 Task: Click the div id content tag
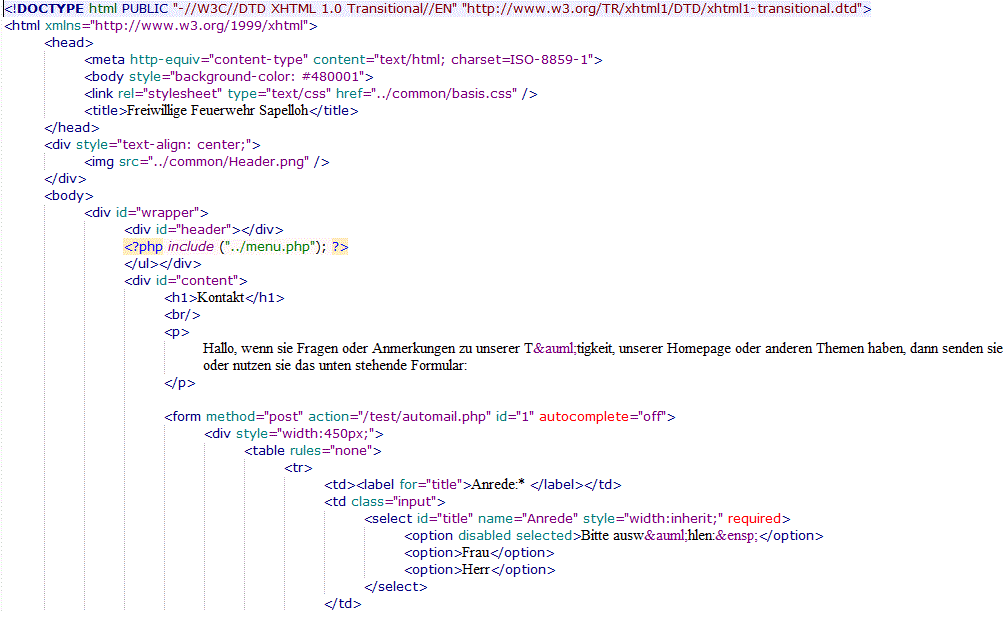pyautogui.click(x=186, y=281)
